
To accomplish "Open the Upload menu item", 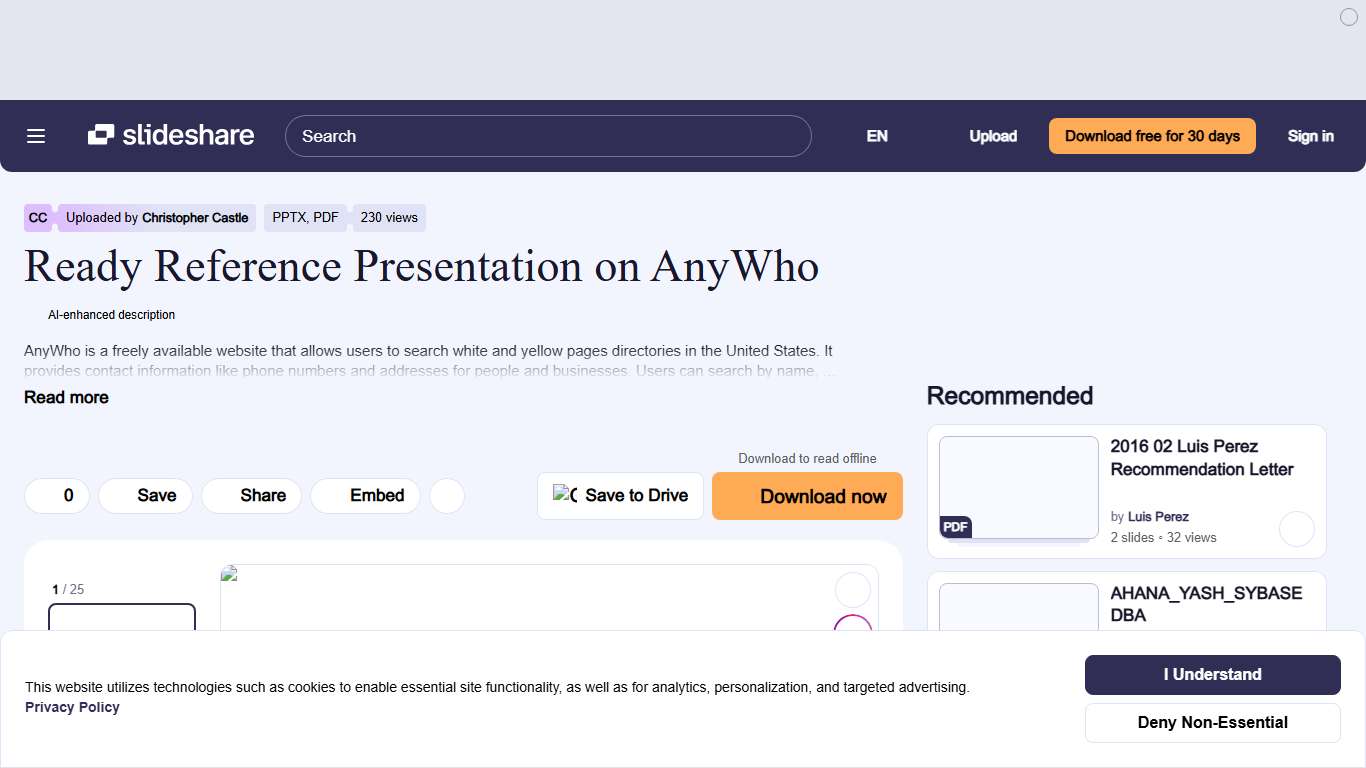I will pos(993,136).
